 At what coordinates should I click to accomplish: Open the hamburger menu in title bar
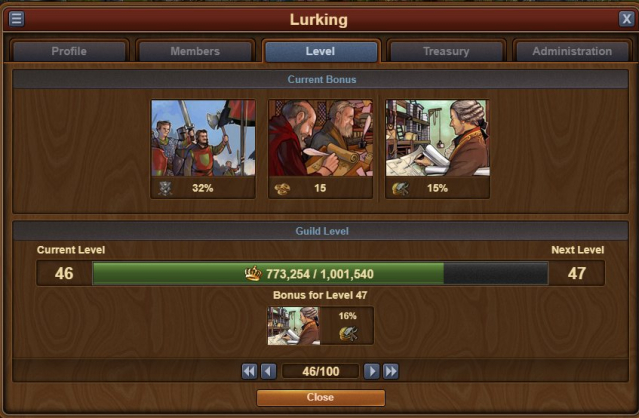coord(16,19)
